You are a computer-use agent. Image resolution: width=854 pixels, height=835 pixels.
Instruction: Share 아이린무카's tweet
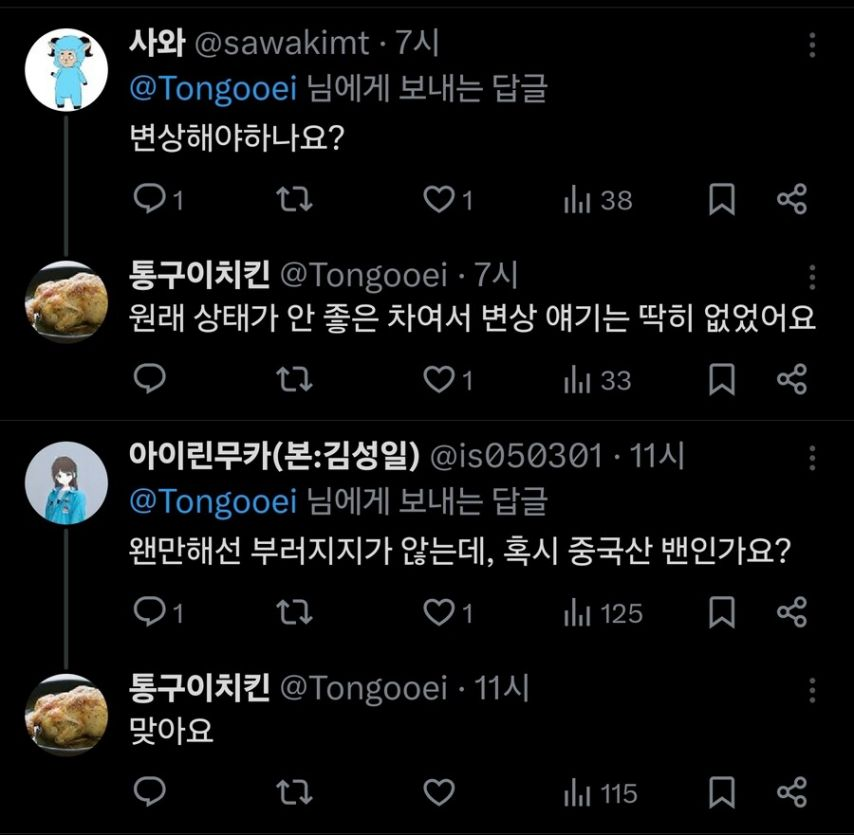791,612
